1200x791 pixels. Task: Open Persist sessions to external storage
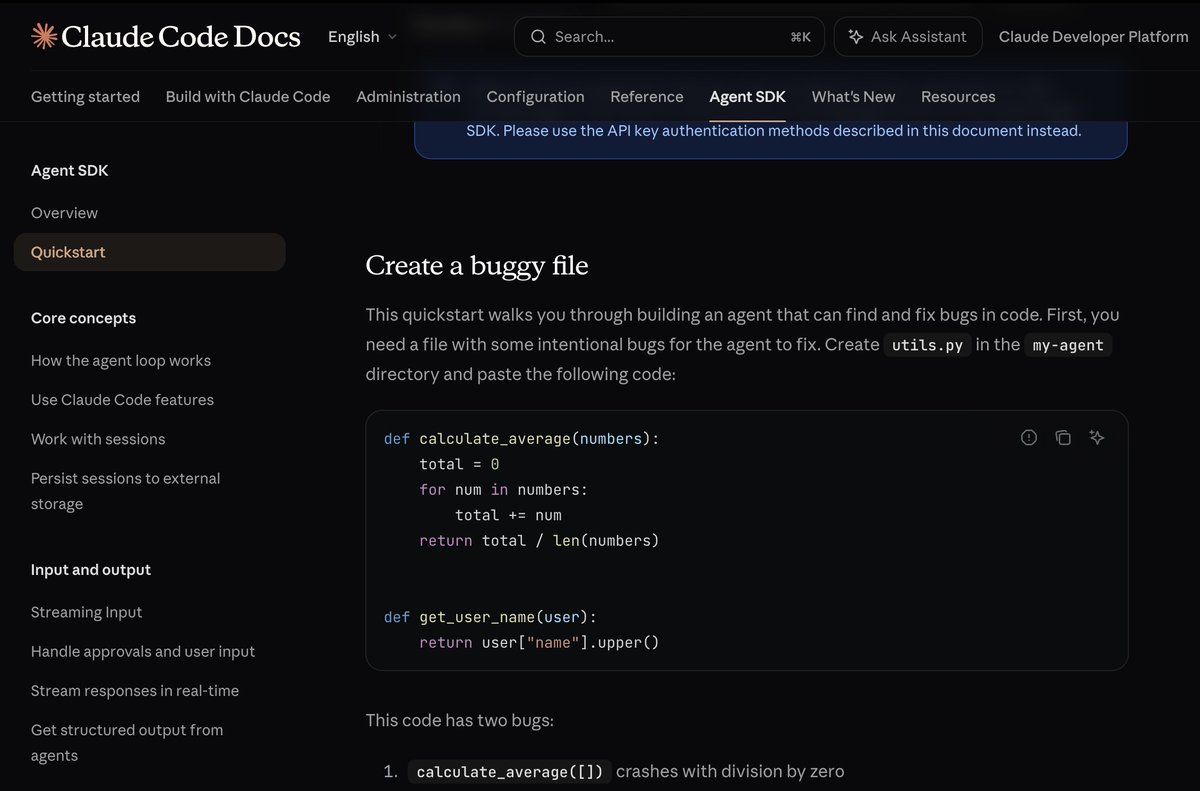pyautogui.click(x=125, y=491)
